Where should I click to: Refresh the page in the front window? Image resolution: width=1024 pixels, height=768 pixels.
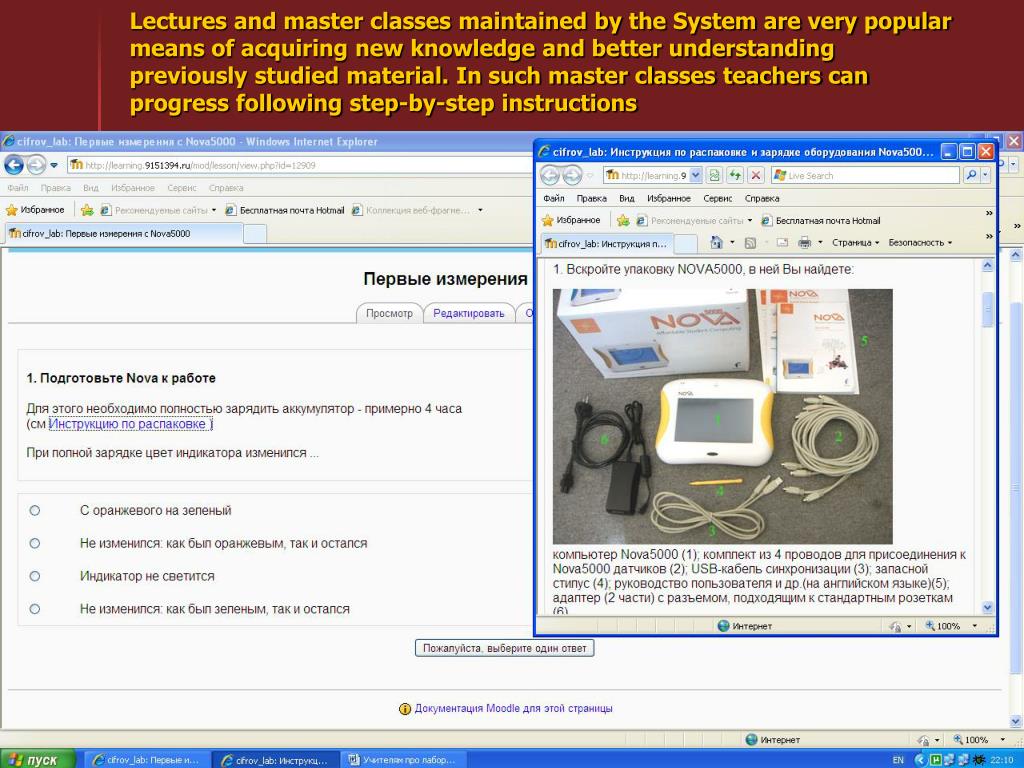(x=735, y=175)
